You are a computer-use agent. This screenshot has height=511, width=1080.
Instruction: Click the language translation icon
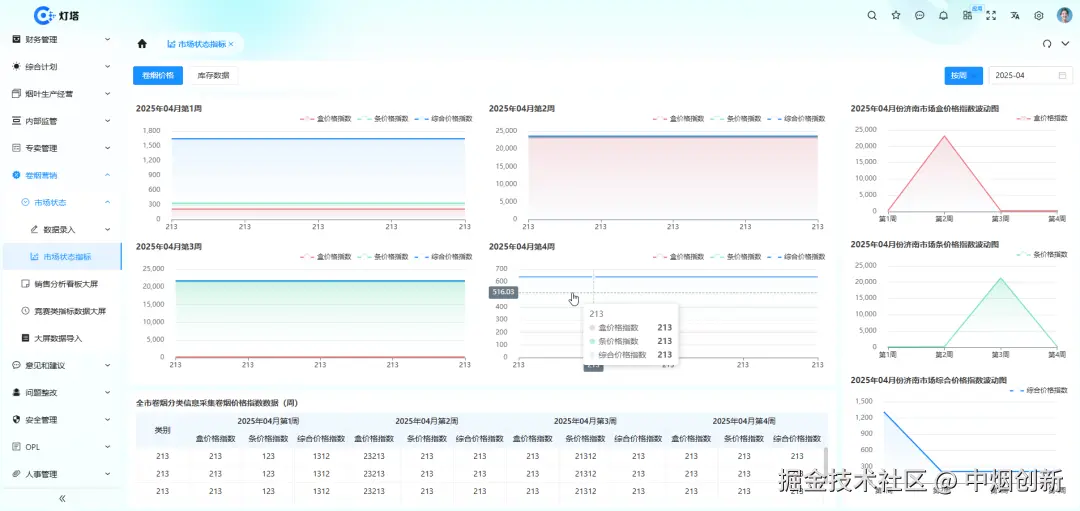1015,15
